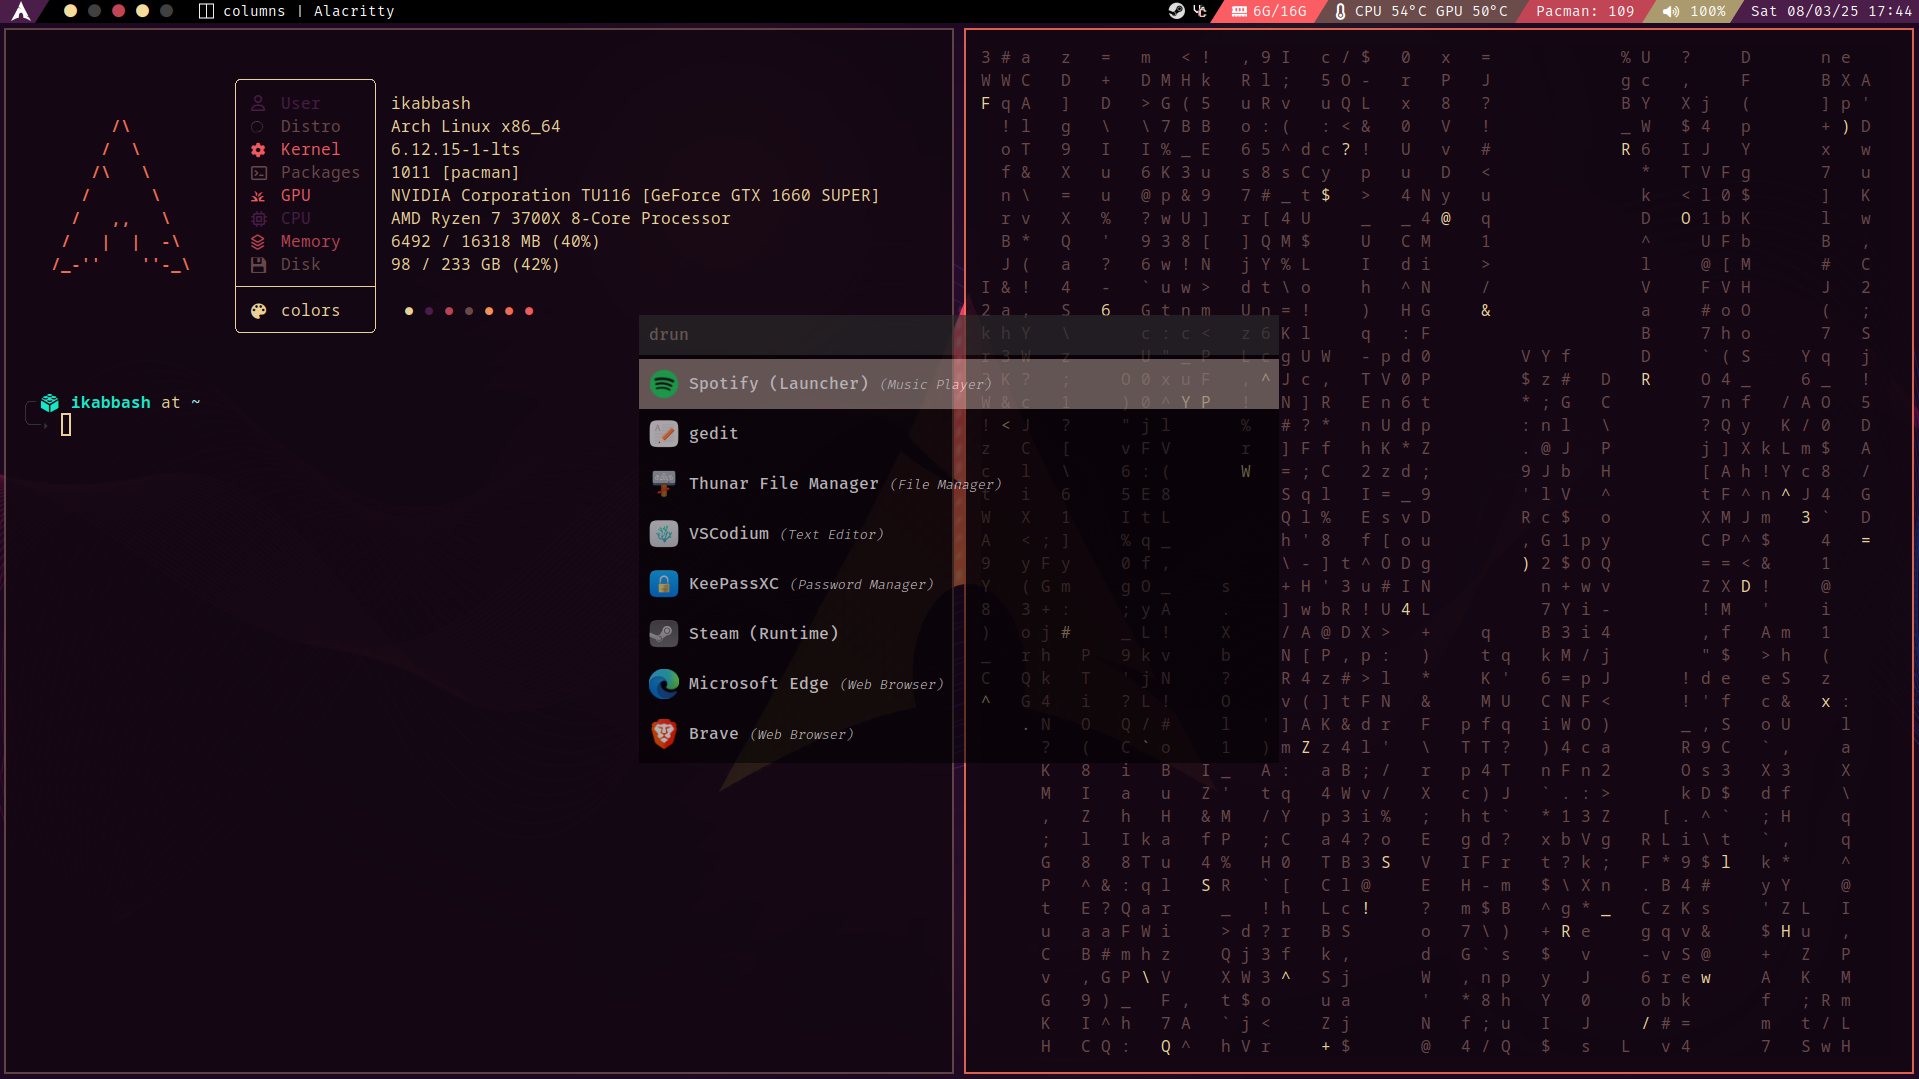1919x1079 pixels.
Task: Click the Memory stack icon in the fetch panel
Action: (258, 242)
